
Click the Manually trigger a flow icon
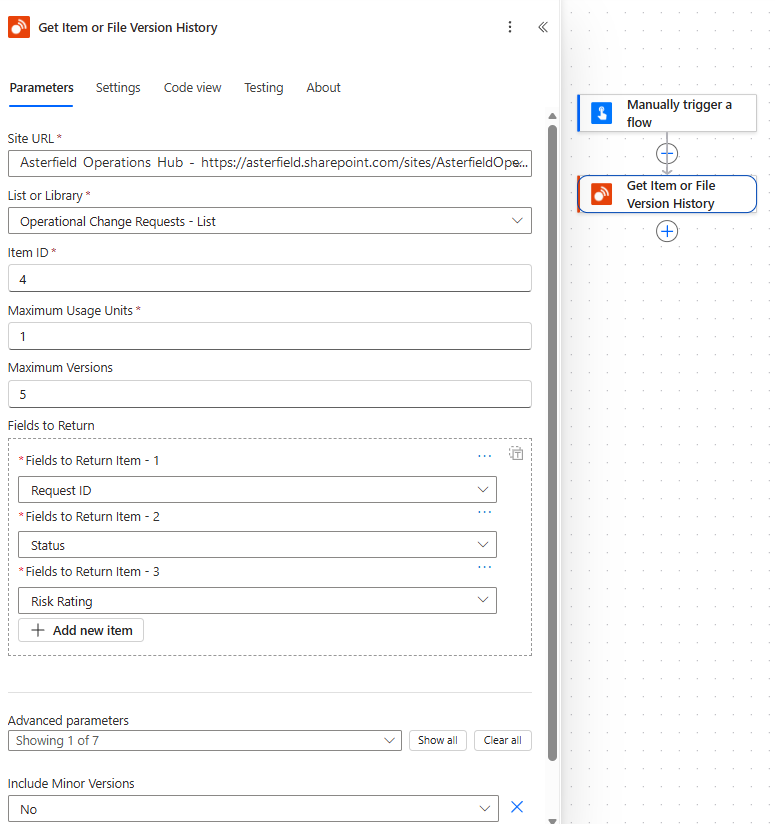click(x=602, y=113)
